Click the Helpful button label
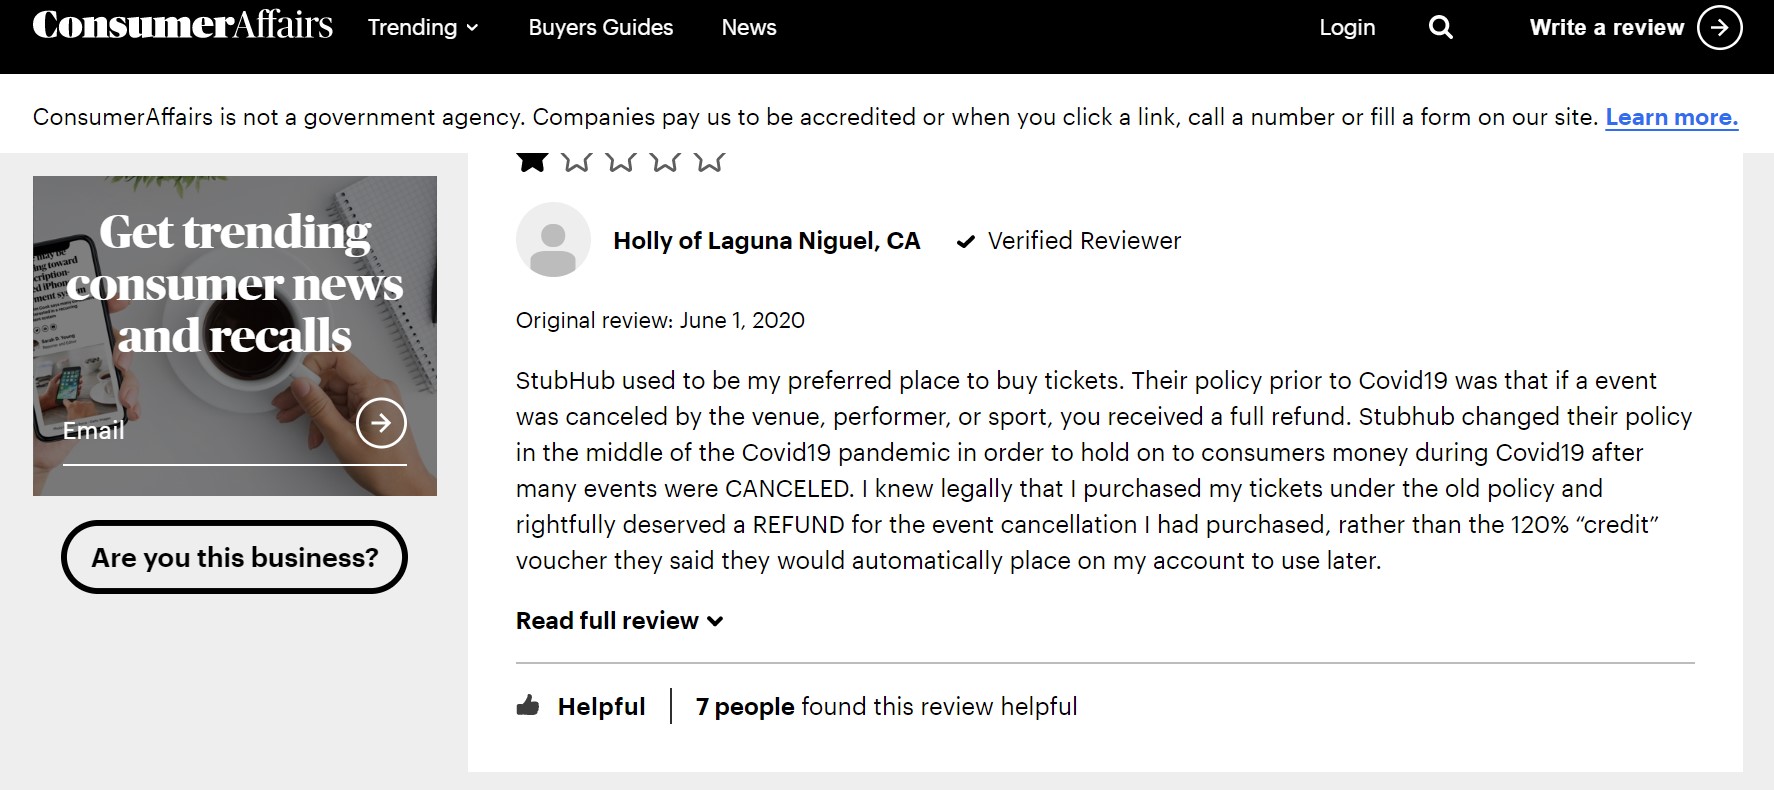The height and width of the screenshot is (790, 1774). click(601, 706)
